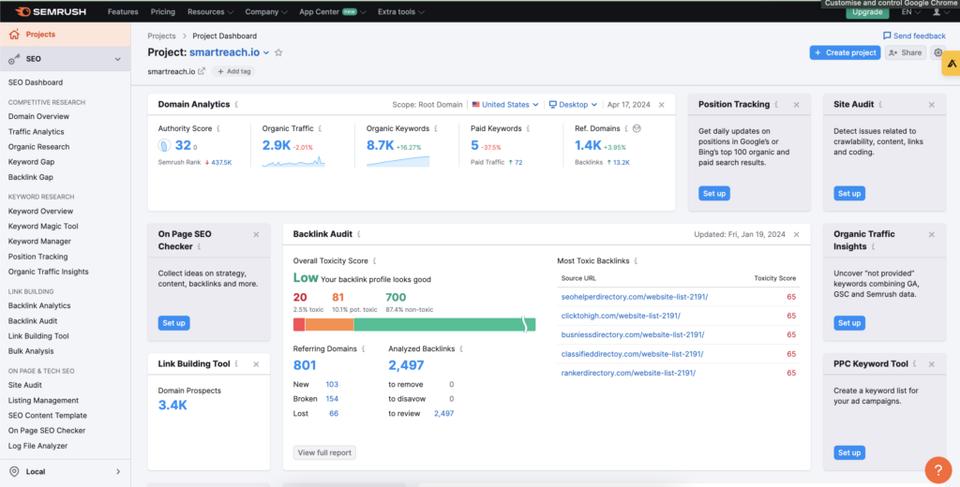Image resolution: width=960 pixels, height=487 pixels.
Task: Click the Authority Score info icon
Action: click(219, 129)
